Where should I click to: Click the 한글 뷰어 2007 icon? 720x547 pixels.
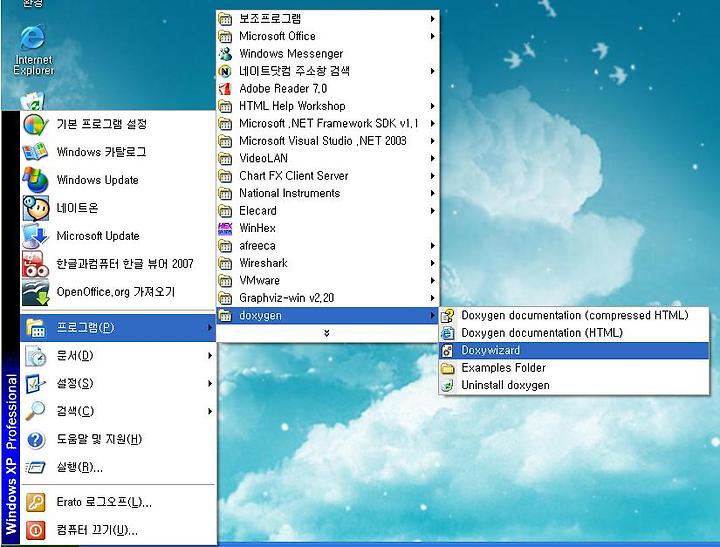point(35,264)
